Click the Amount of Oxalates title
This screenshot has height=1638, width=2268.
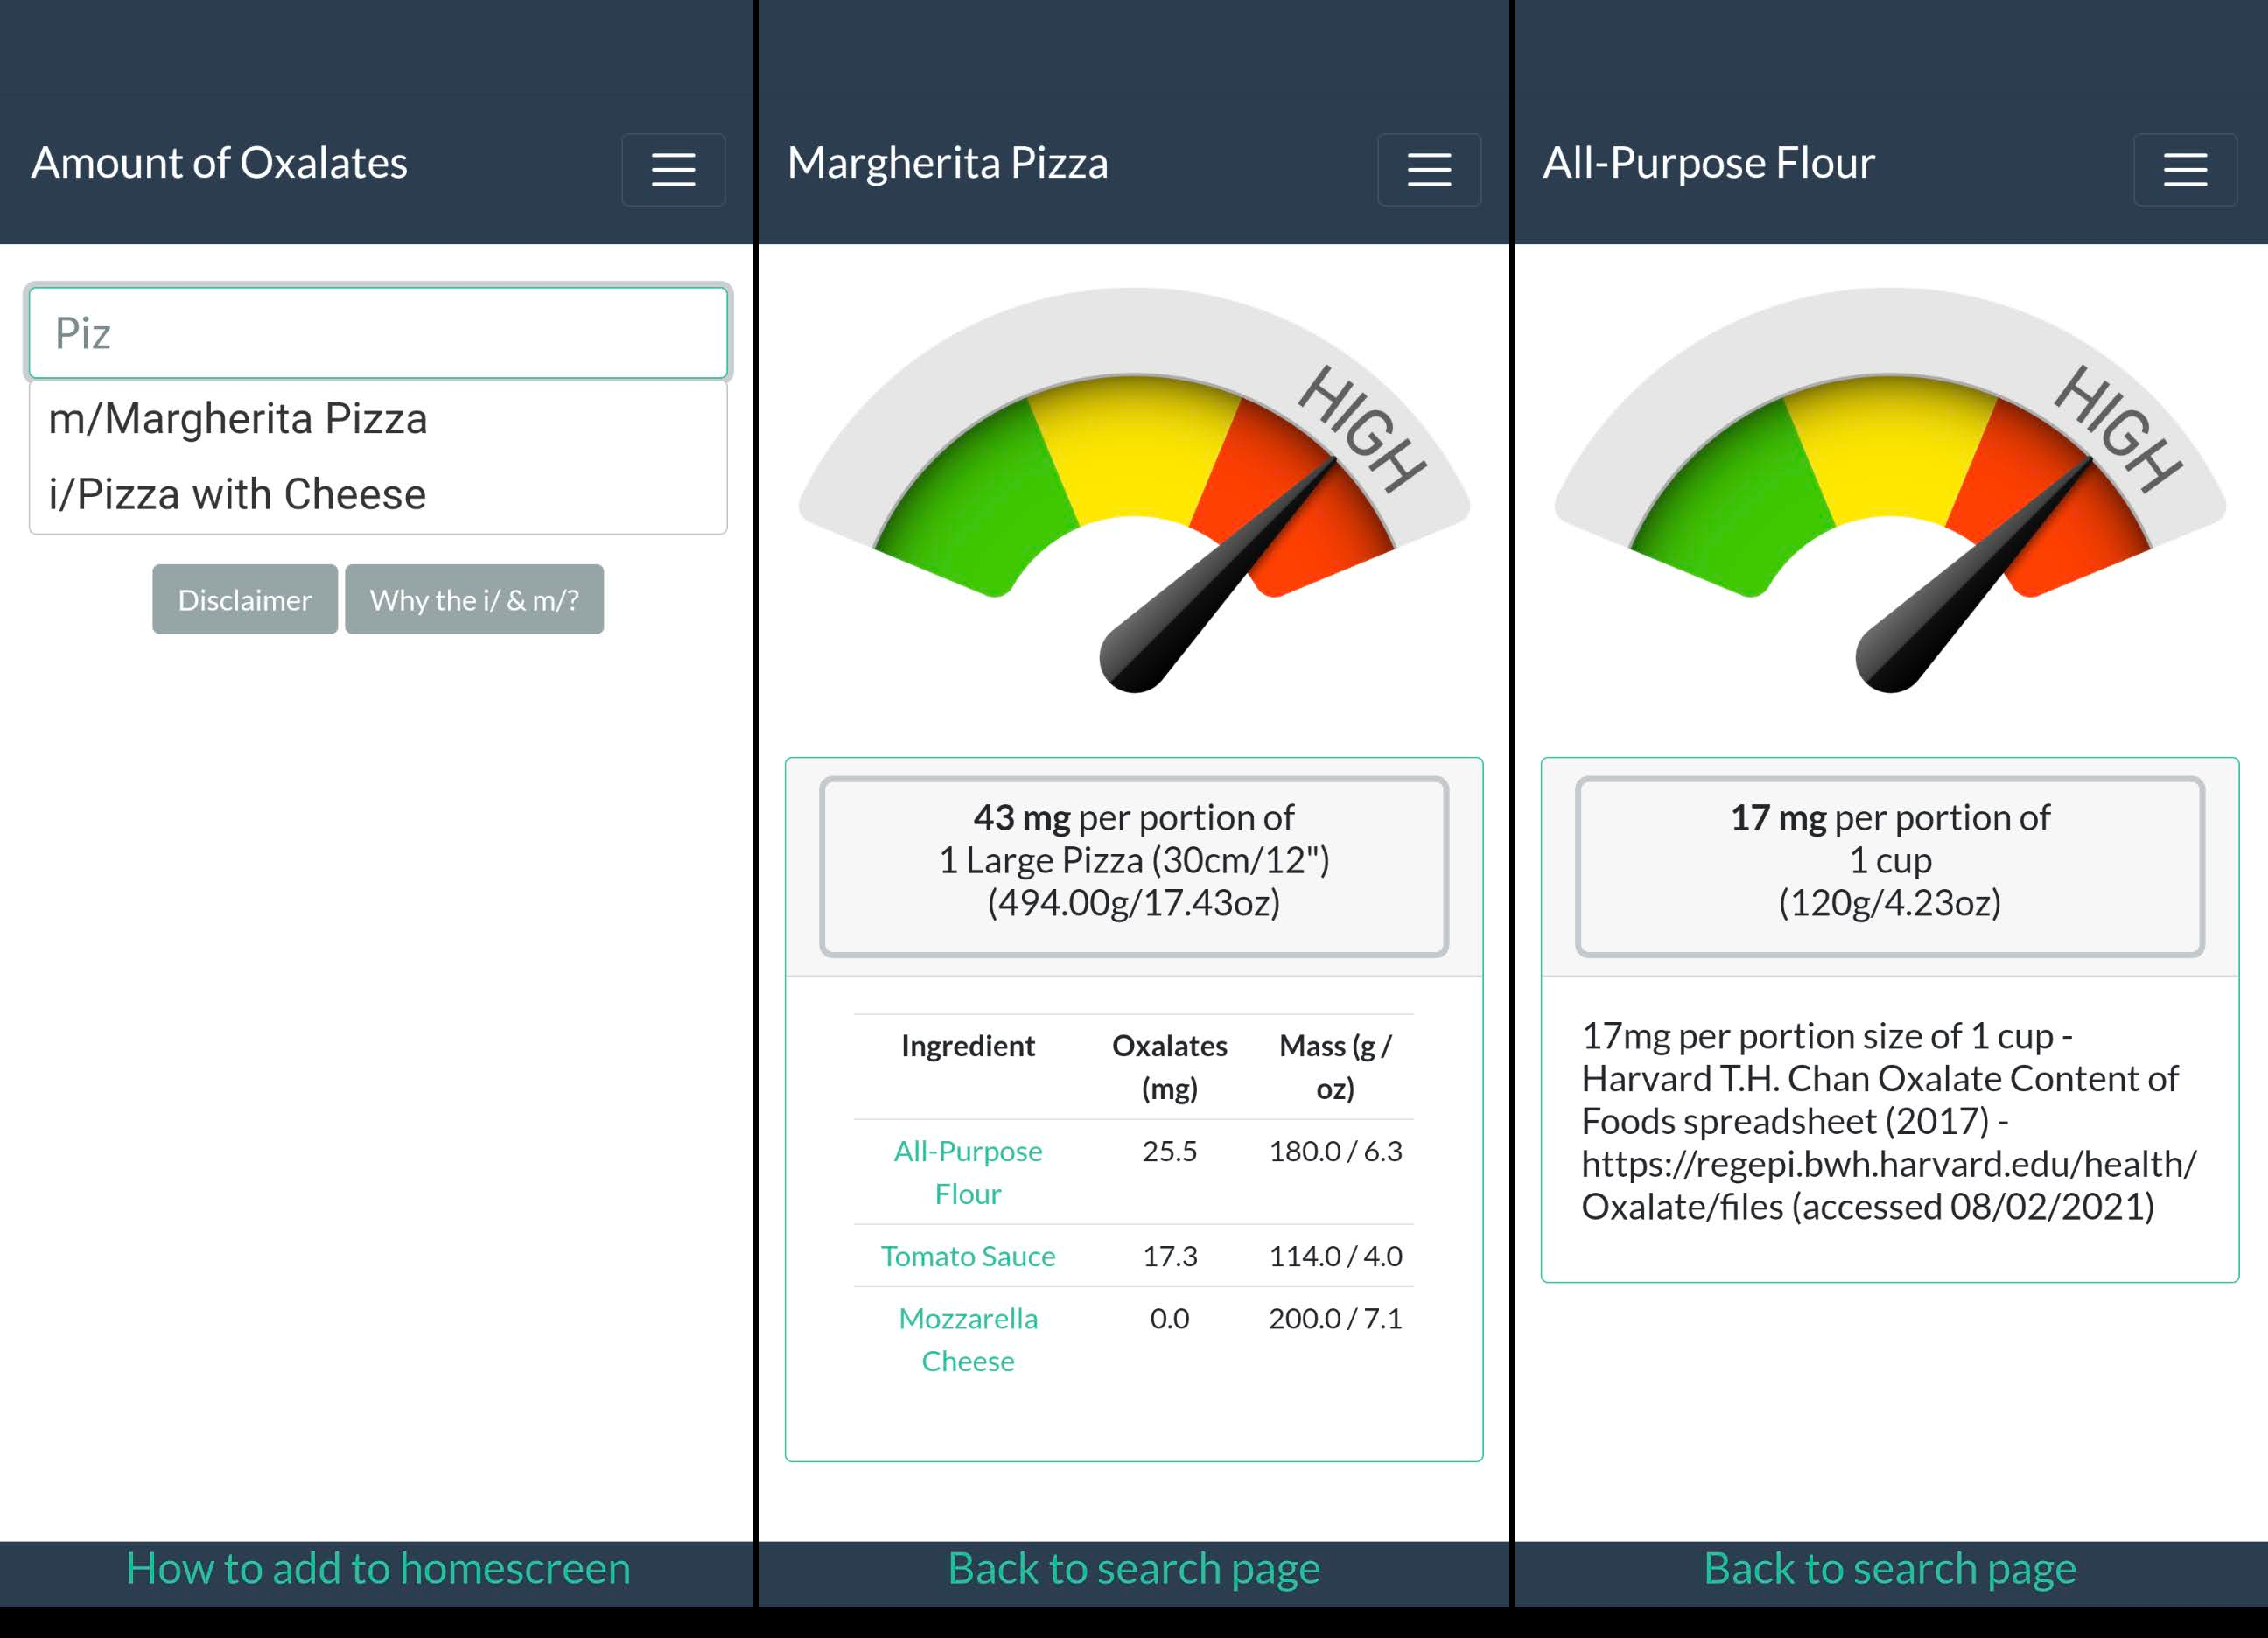220,163
